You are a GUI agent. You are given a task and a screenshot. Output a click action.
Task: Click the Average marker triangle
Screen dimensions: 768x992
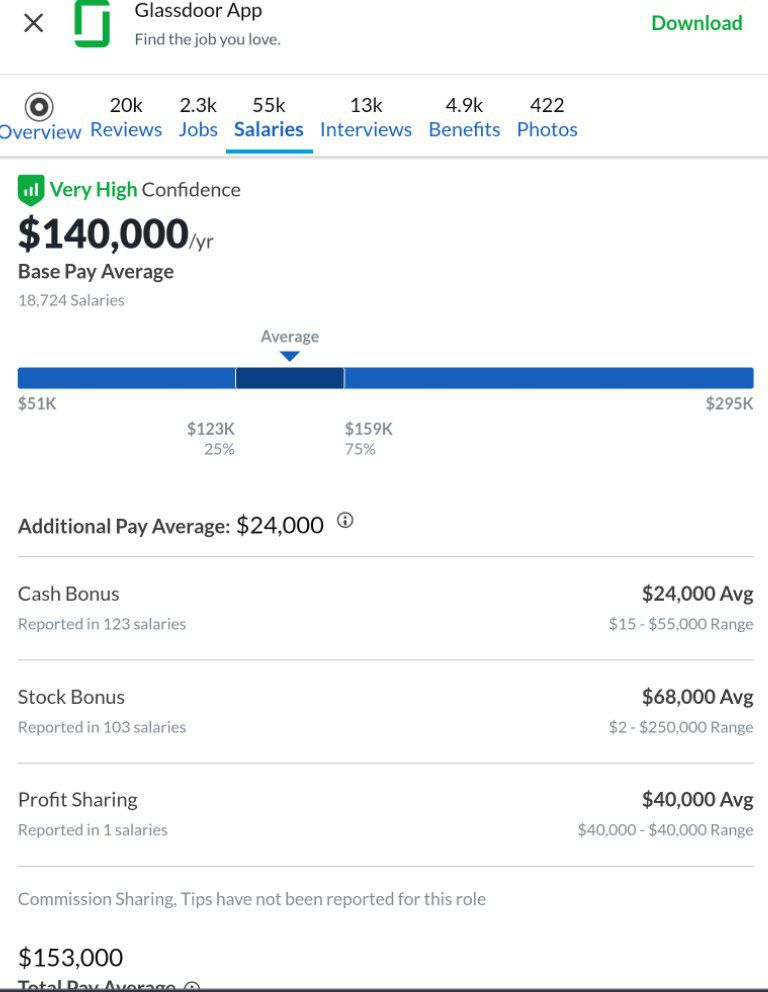pyautogui.click(x=290, y=356)
